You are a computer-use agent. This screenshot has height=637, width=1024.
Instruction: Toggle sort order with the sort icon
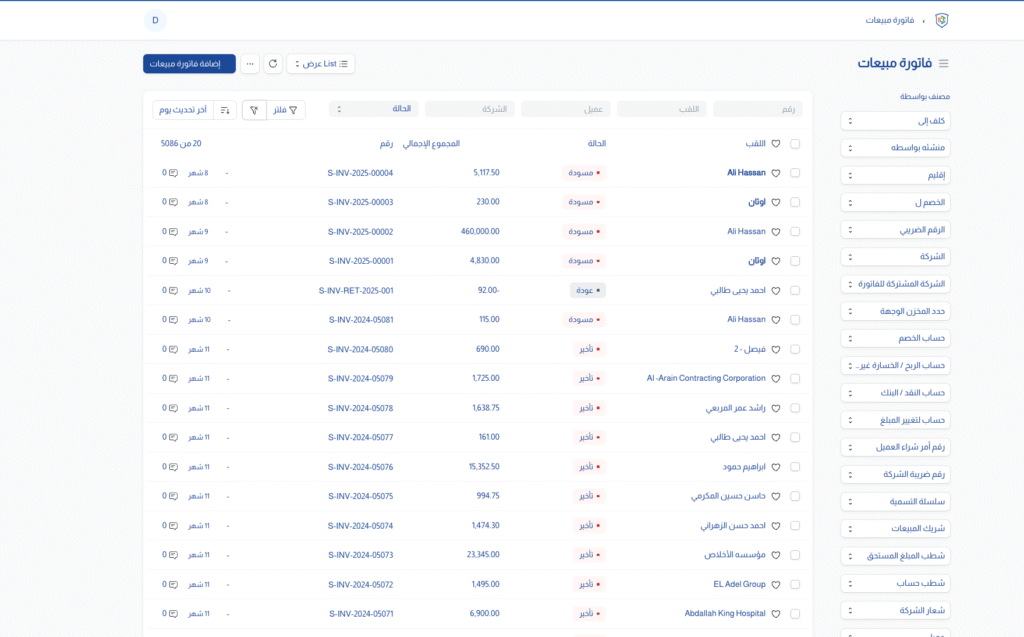pos(225,110)
